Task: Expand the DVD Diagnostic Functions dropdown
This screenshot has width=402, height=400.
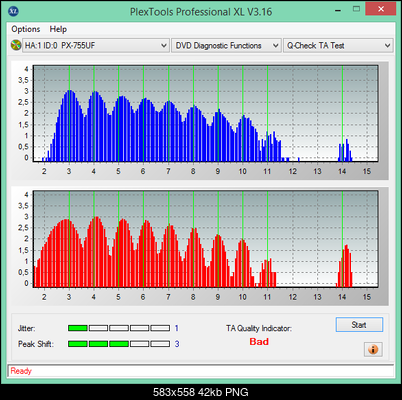Action: [x=226, y=45]
